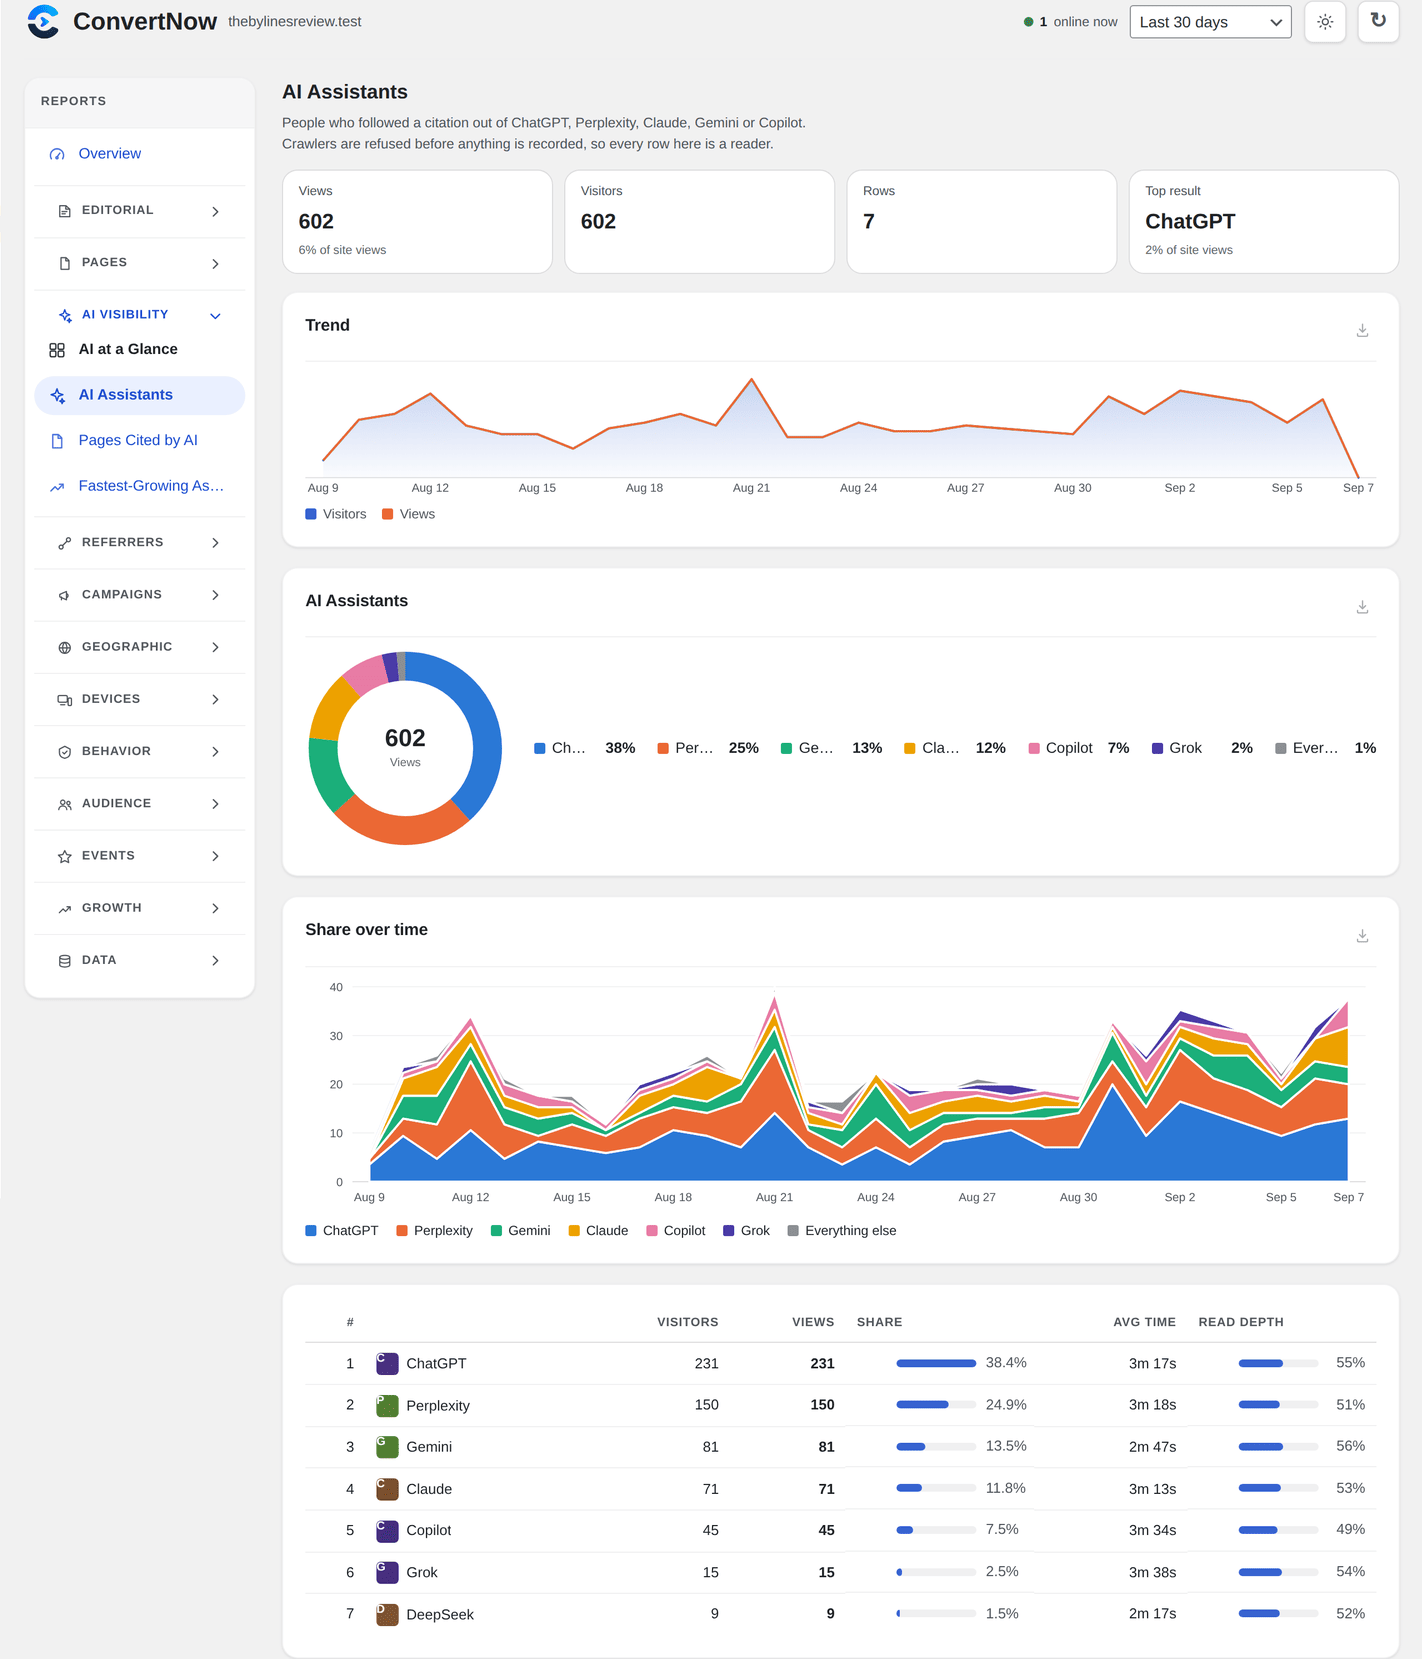The height and width of the screenshot is (1659, 1422).
Task: Click the Fastest-Growing trend icon
Action: coord(57,487)
